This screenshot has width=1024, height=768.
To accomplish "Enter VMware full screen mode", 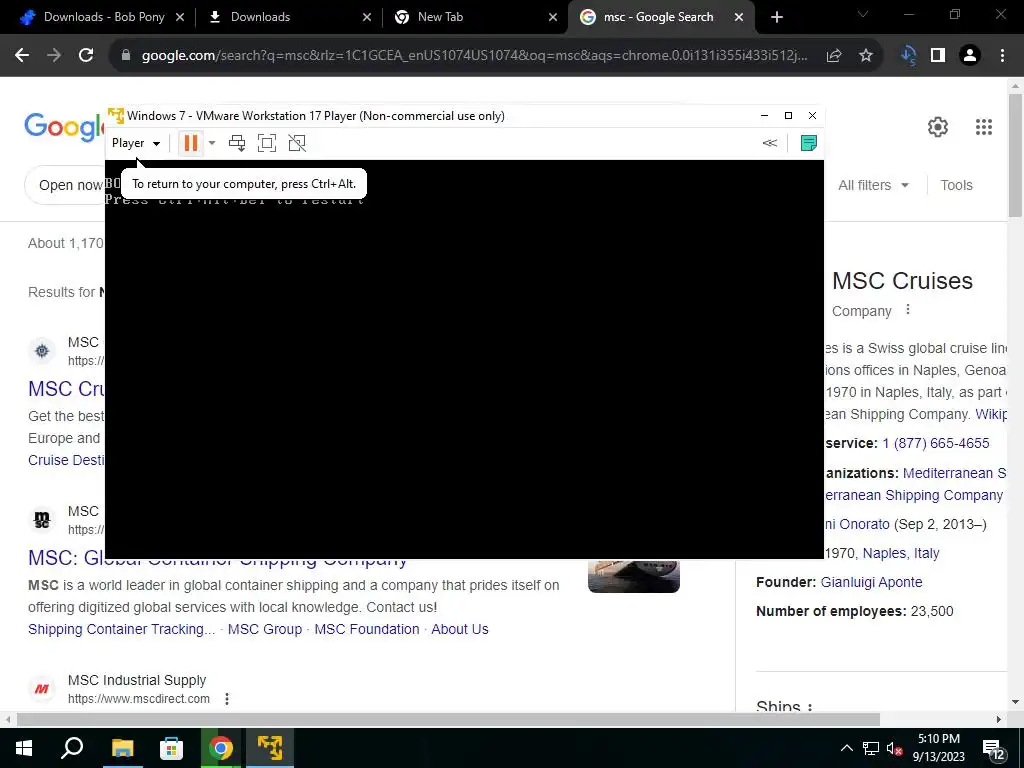I will [267, 143].
